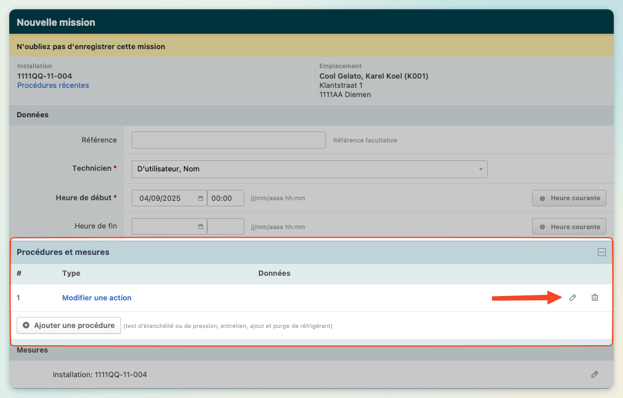Click the pencil edit icon for Modifier une action
The image size is (623, 398).
point(573,298)
